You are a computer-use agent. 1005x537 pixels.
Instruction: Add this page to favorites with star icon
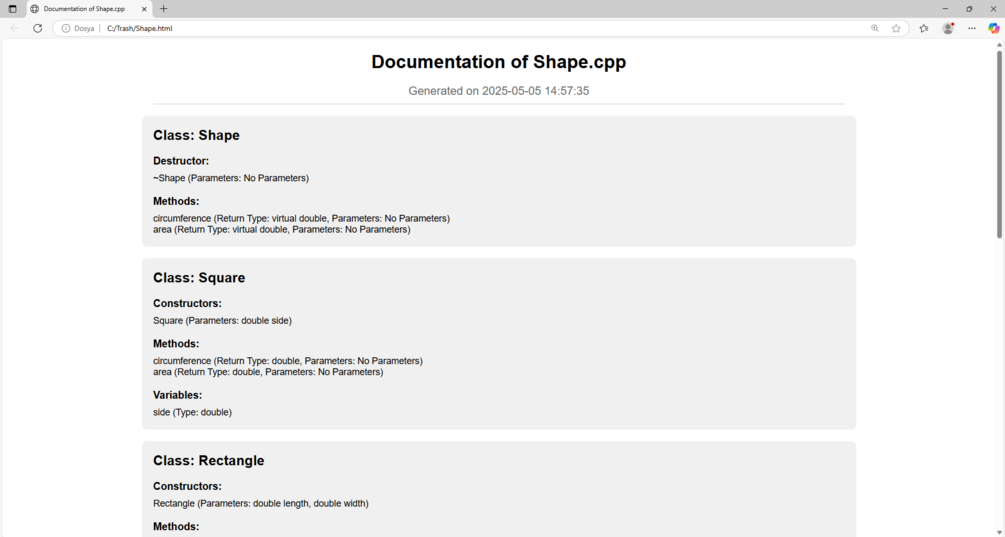(896, 29)
